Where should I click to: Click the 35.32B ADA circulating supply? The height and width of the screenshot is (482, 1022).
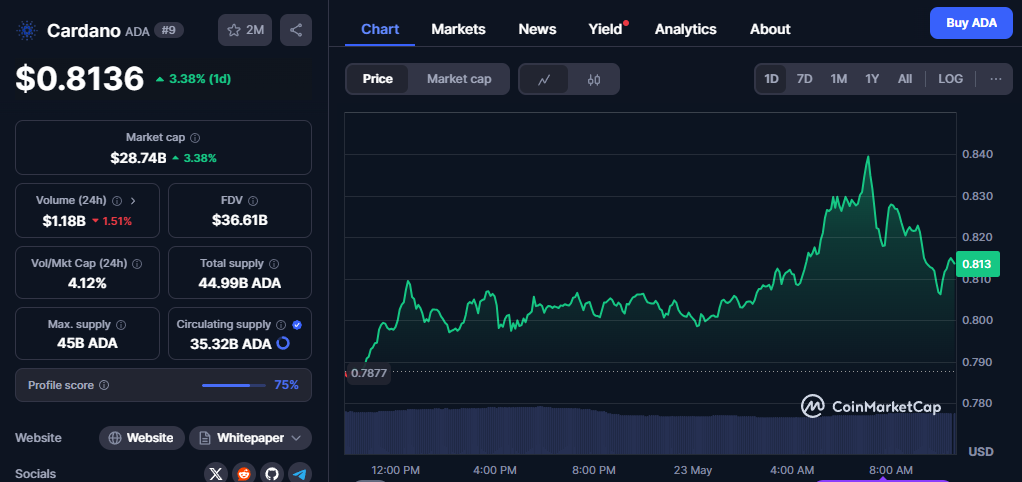click(231, 343)
